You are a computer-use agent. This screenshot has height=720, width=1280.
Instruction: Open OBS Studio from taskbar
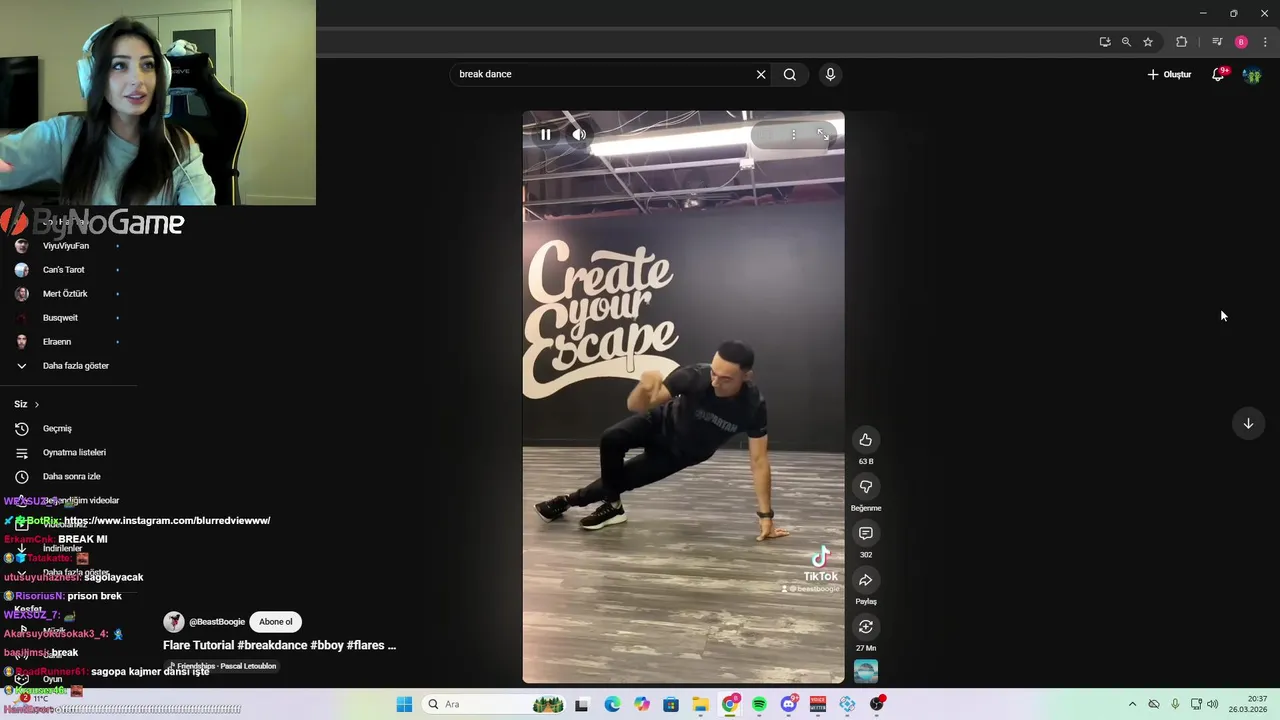[877, 705]
